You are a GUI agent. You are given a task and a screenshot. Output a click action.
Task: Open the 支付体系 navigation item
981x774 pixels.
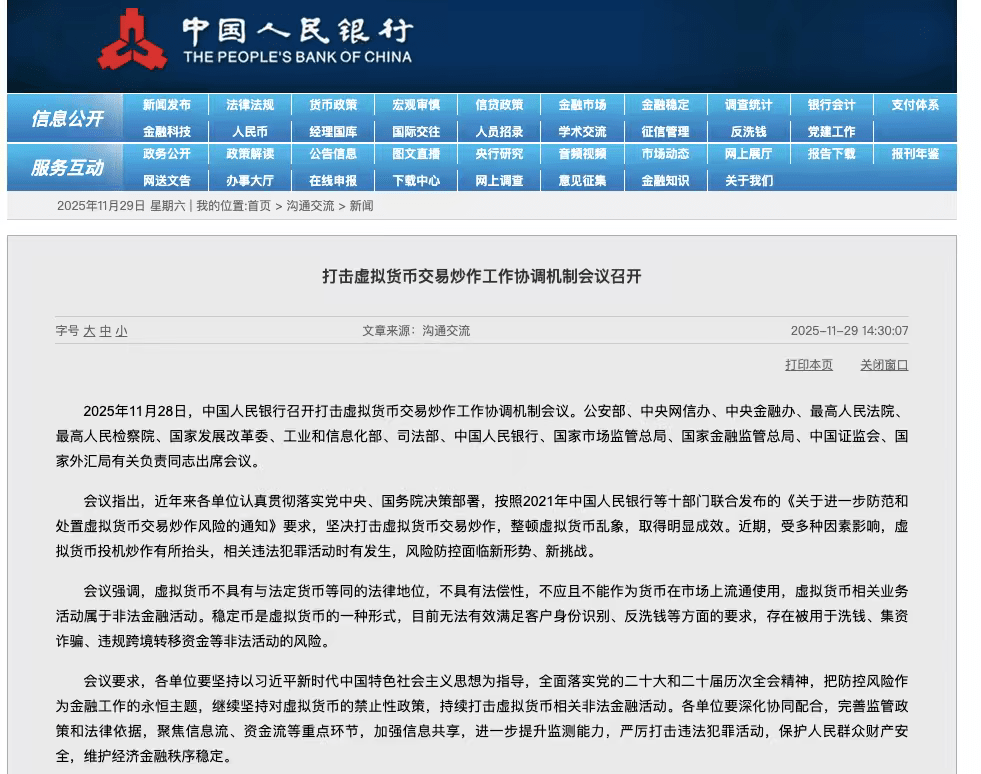tap(914, 105)
